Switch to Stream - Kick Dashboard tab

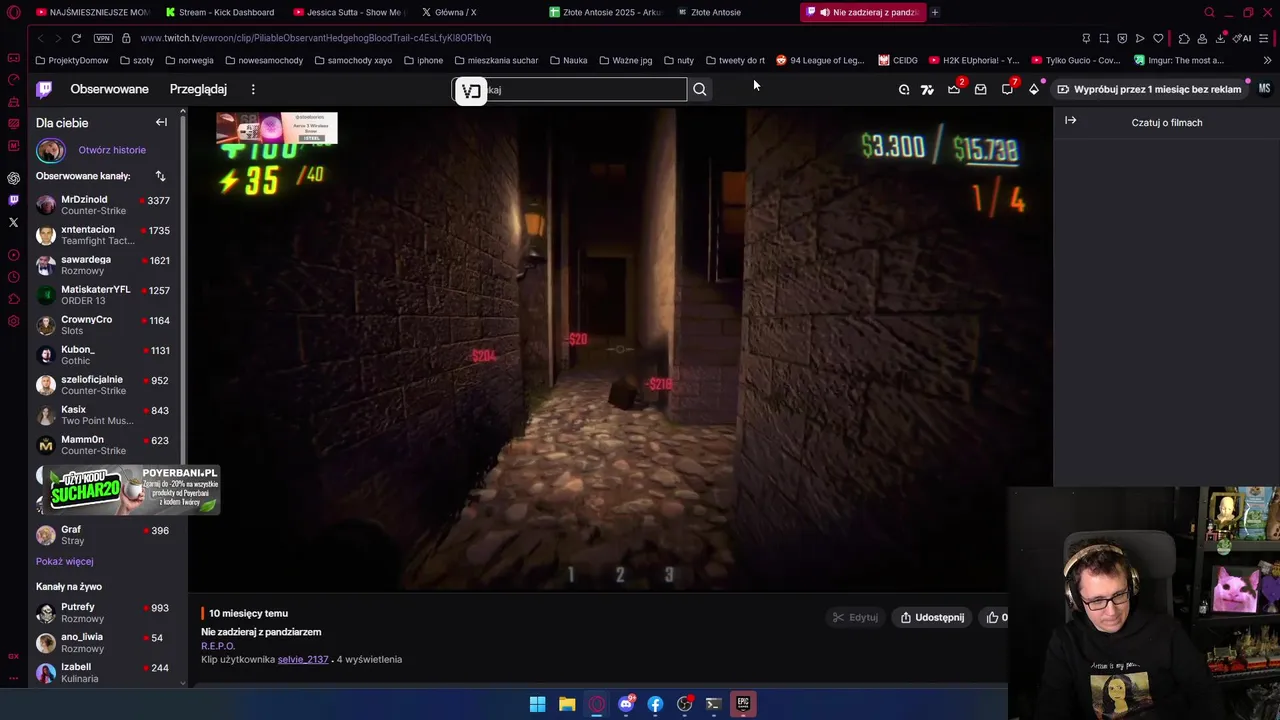pyautogui.click(x=219, y=12)
